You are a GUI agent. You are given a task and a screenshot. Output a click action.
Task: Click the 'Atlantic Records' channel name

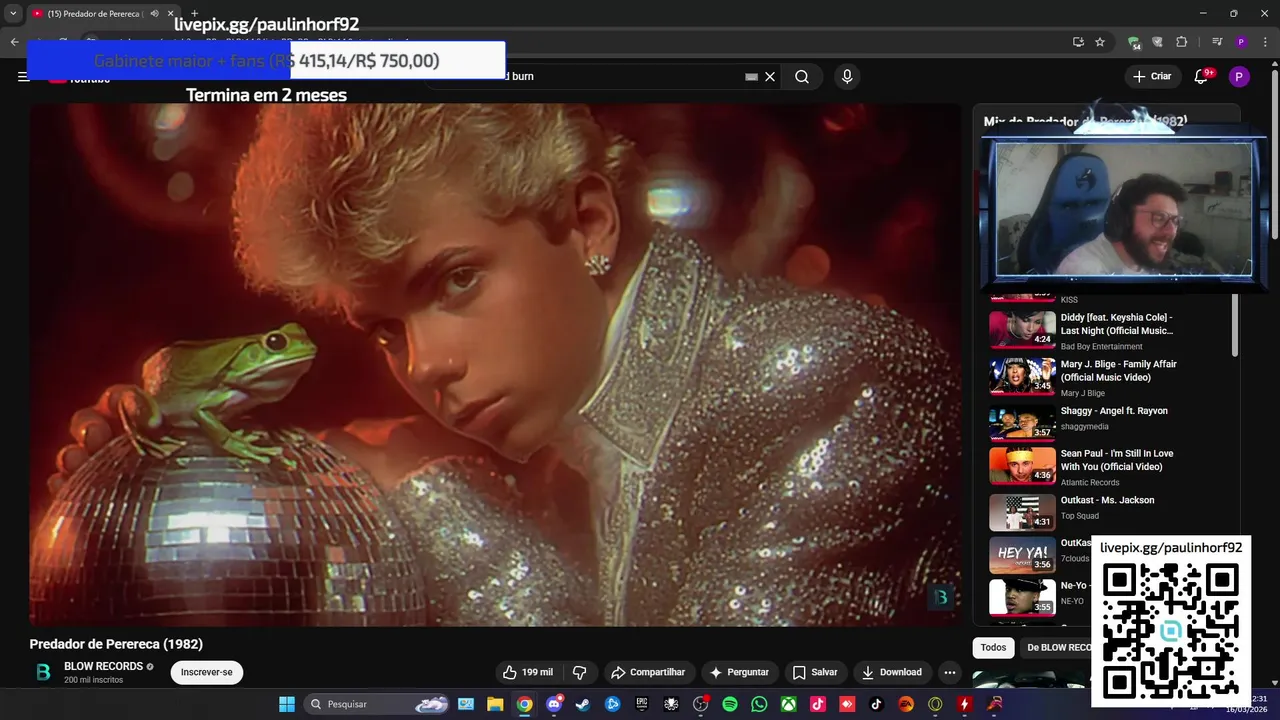click(x=1090, y=483)
